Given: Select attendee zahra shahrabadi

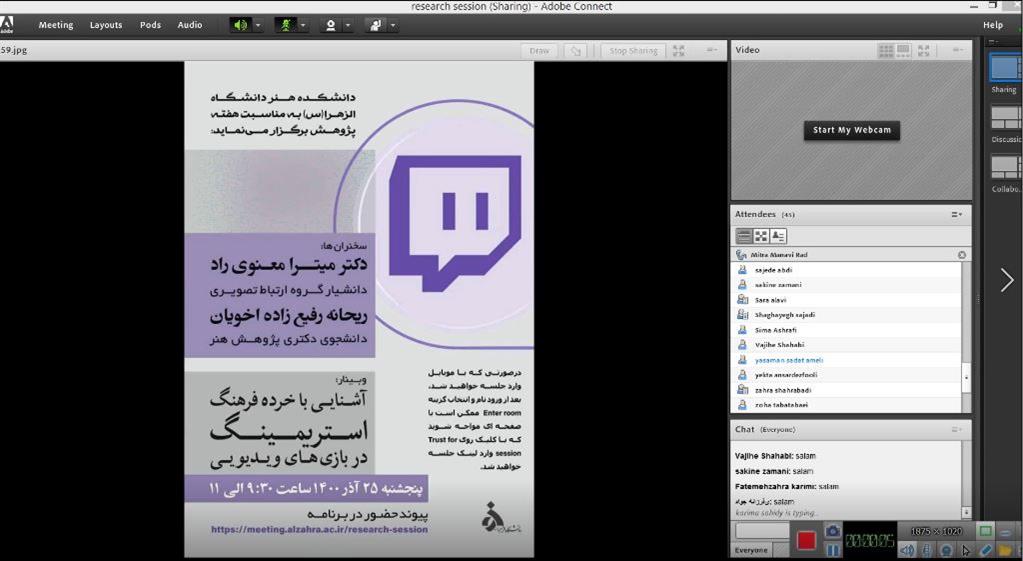Looking at the screenshot, I should (x=847, y=390).
